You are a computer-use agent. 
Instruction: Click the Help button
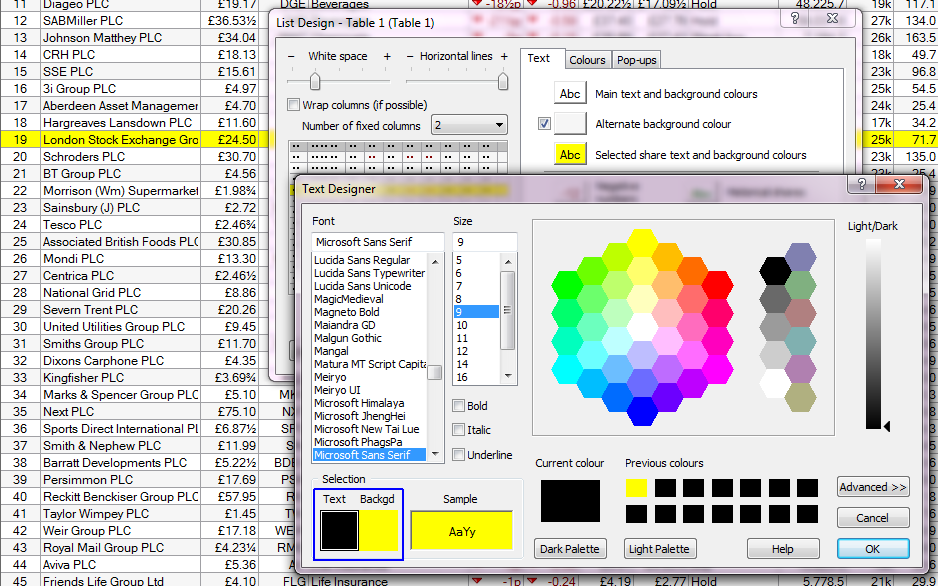pyautogui.click(x=782, y=549)
